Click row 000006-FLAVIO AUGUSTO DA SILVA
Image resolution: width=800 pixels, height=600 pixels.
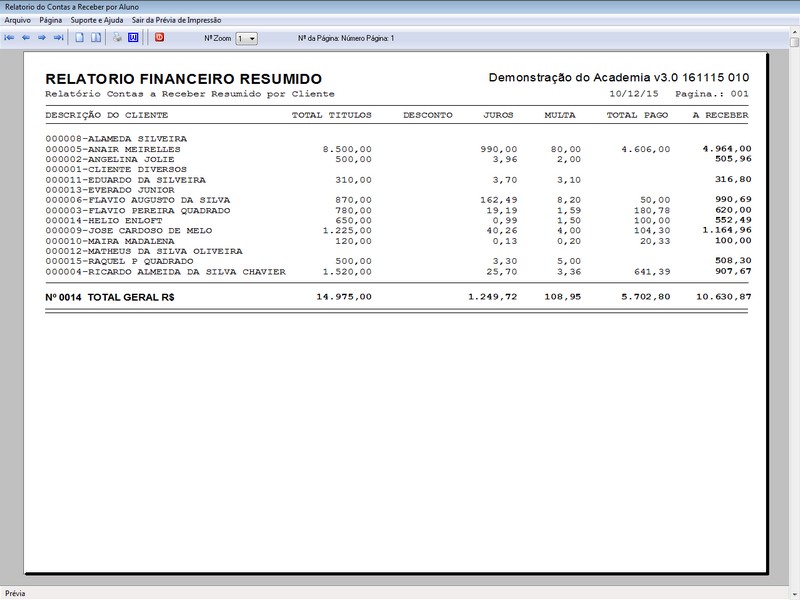pos(398,200)
